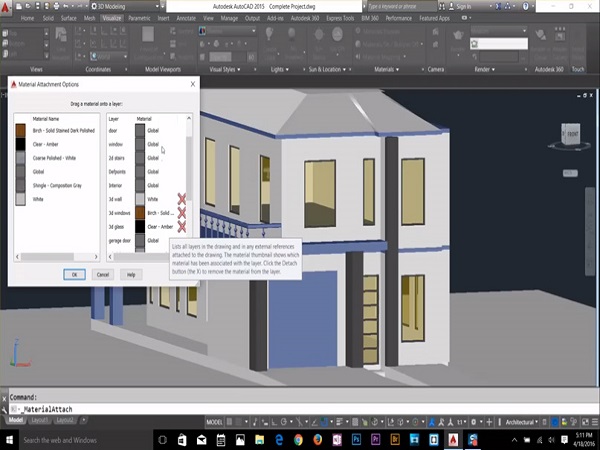Detach Clear - Amber from 3d glass layer
The width and height of the screenshot is (600, 450).
point(182,227)
